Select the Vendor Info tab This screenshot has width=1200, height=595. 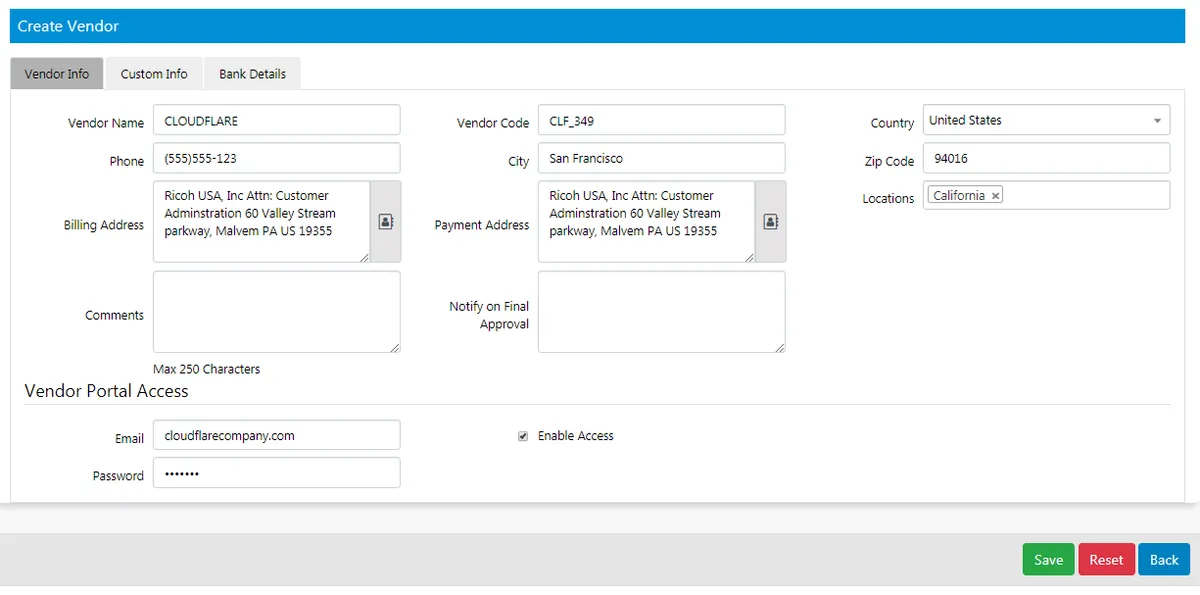[57, 74]
